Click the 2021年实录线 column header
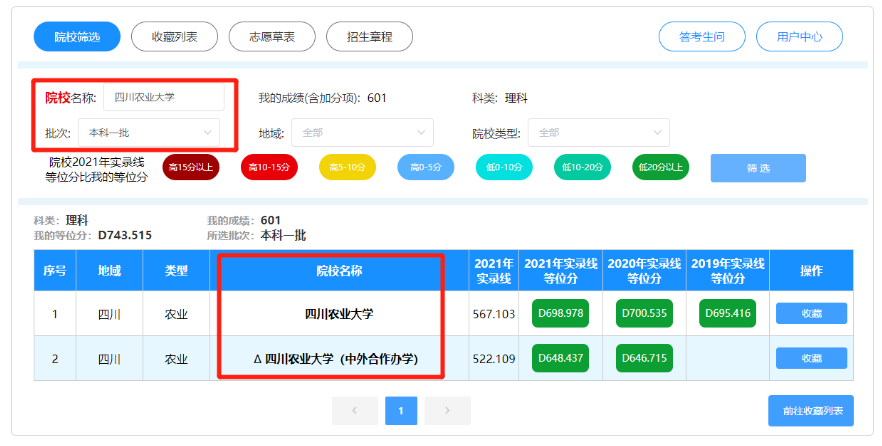 pos(494,271)
